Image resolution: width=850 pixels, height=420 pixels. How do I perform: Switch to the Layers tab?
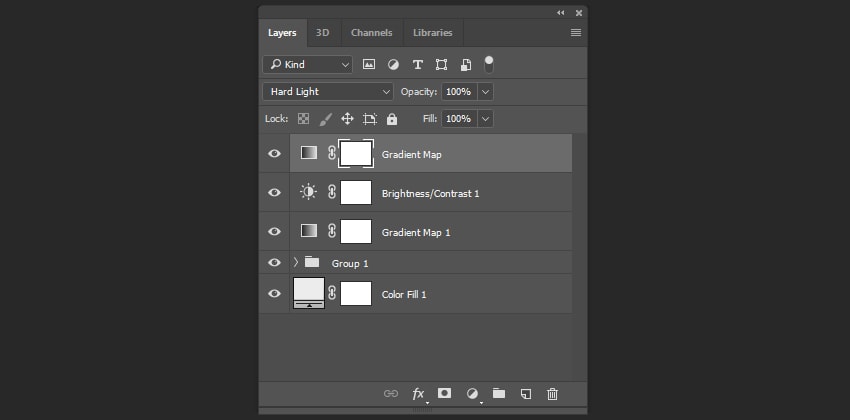pyautogui.click(x=282, y=33)
